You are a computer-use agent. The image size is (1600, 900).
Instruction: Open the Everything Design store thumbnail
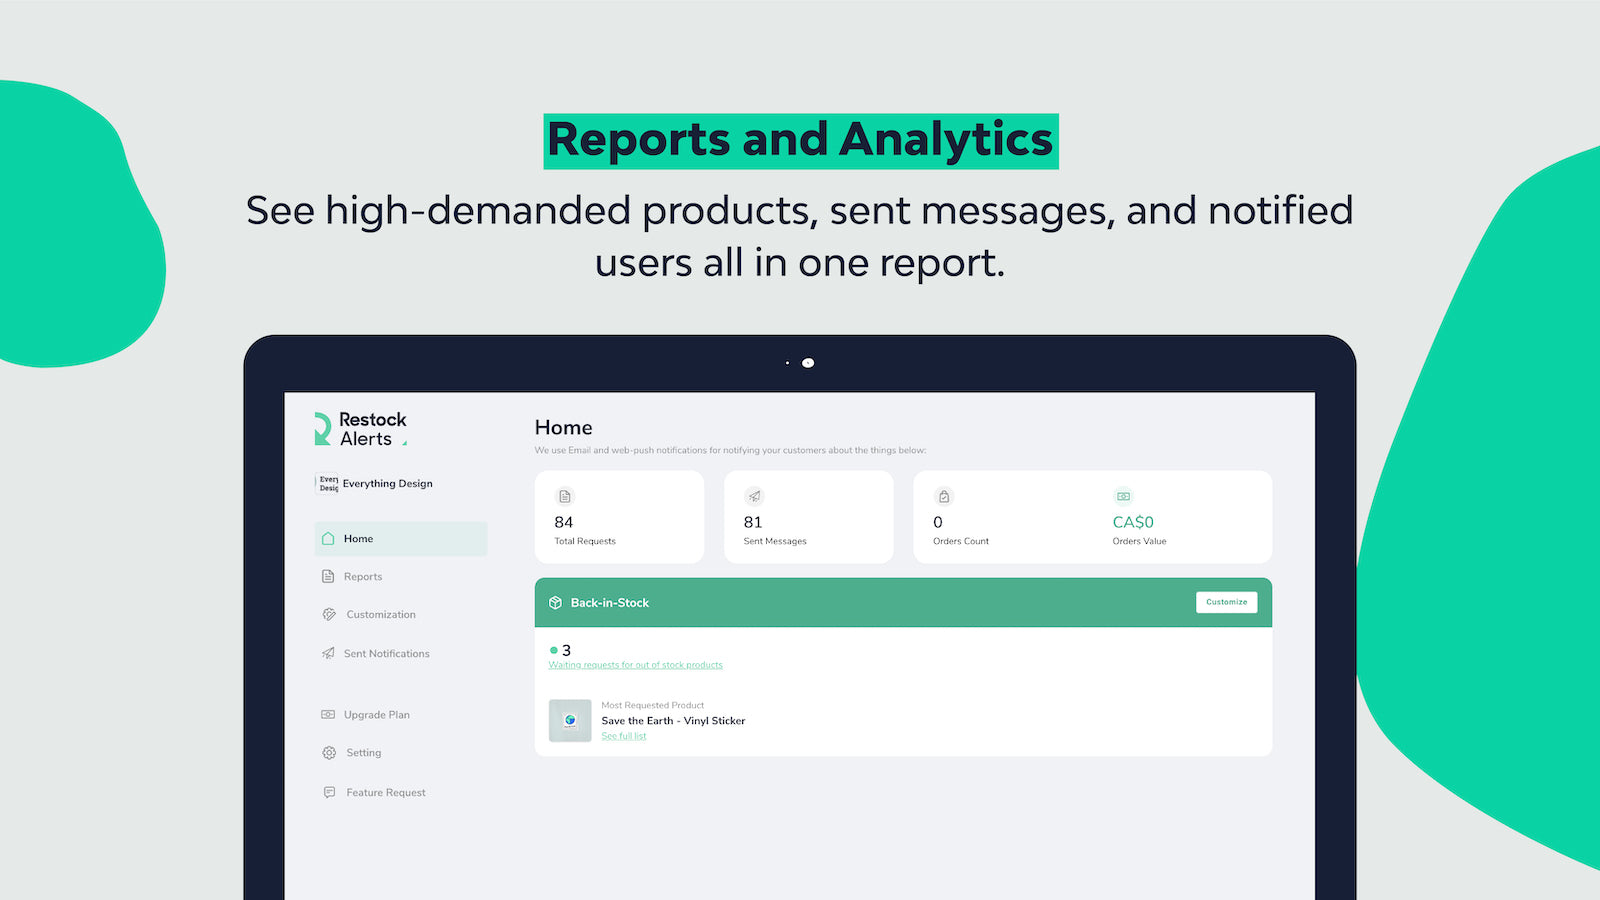click(x=327, y=484)
